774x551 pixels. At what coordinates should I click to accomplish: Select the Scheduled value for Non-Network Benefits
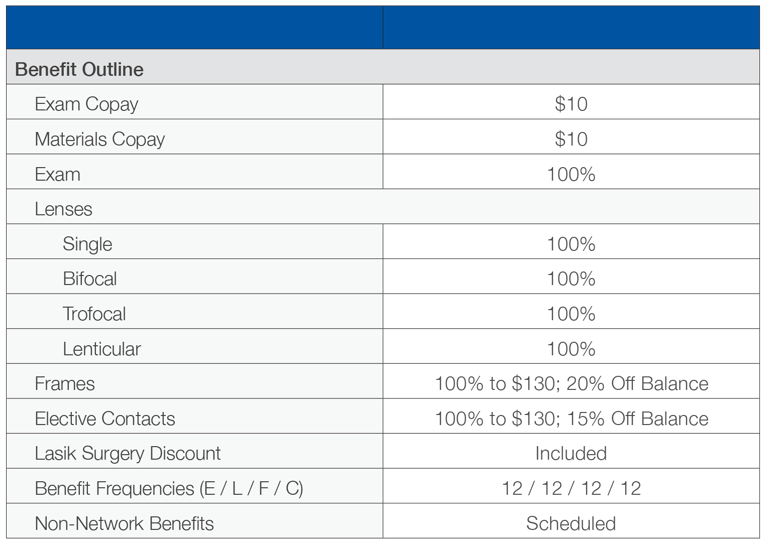tap(571, 523)
